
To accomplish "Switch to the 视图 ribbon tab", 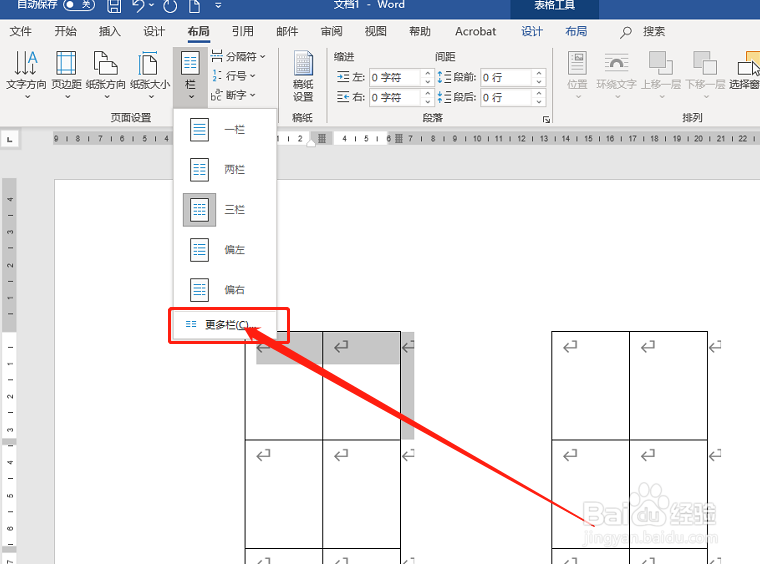I will point(376,31).
